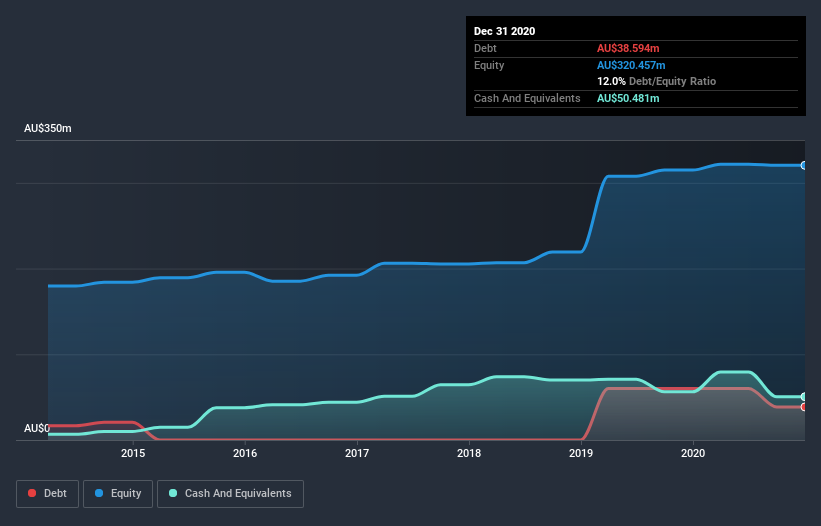Click the AU$320.457m equity value
This screenshot has width=821, height=526.
tap(631, 65)
